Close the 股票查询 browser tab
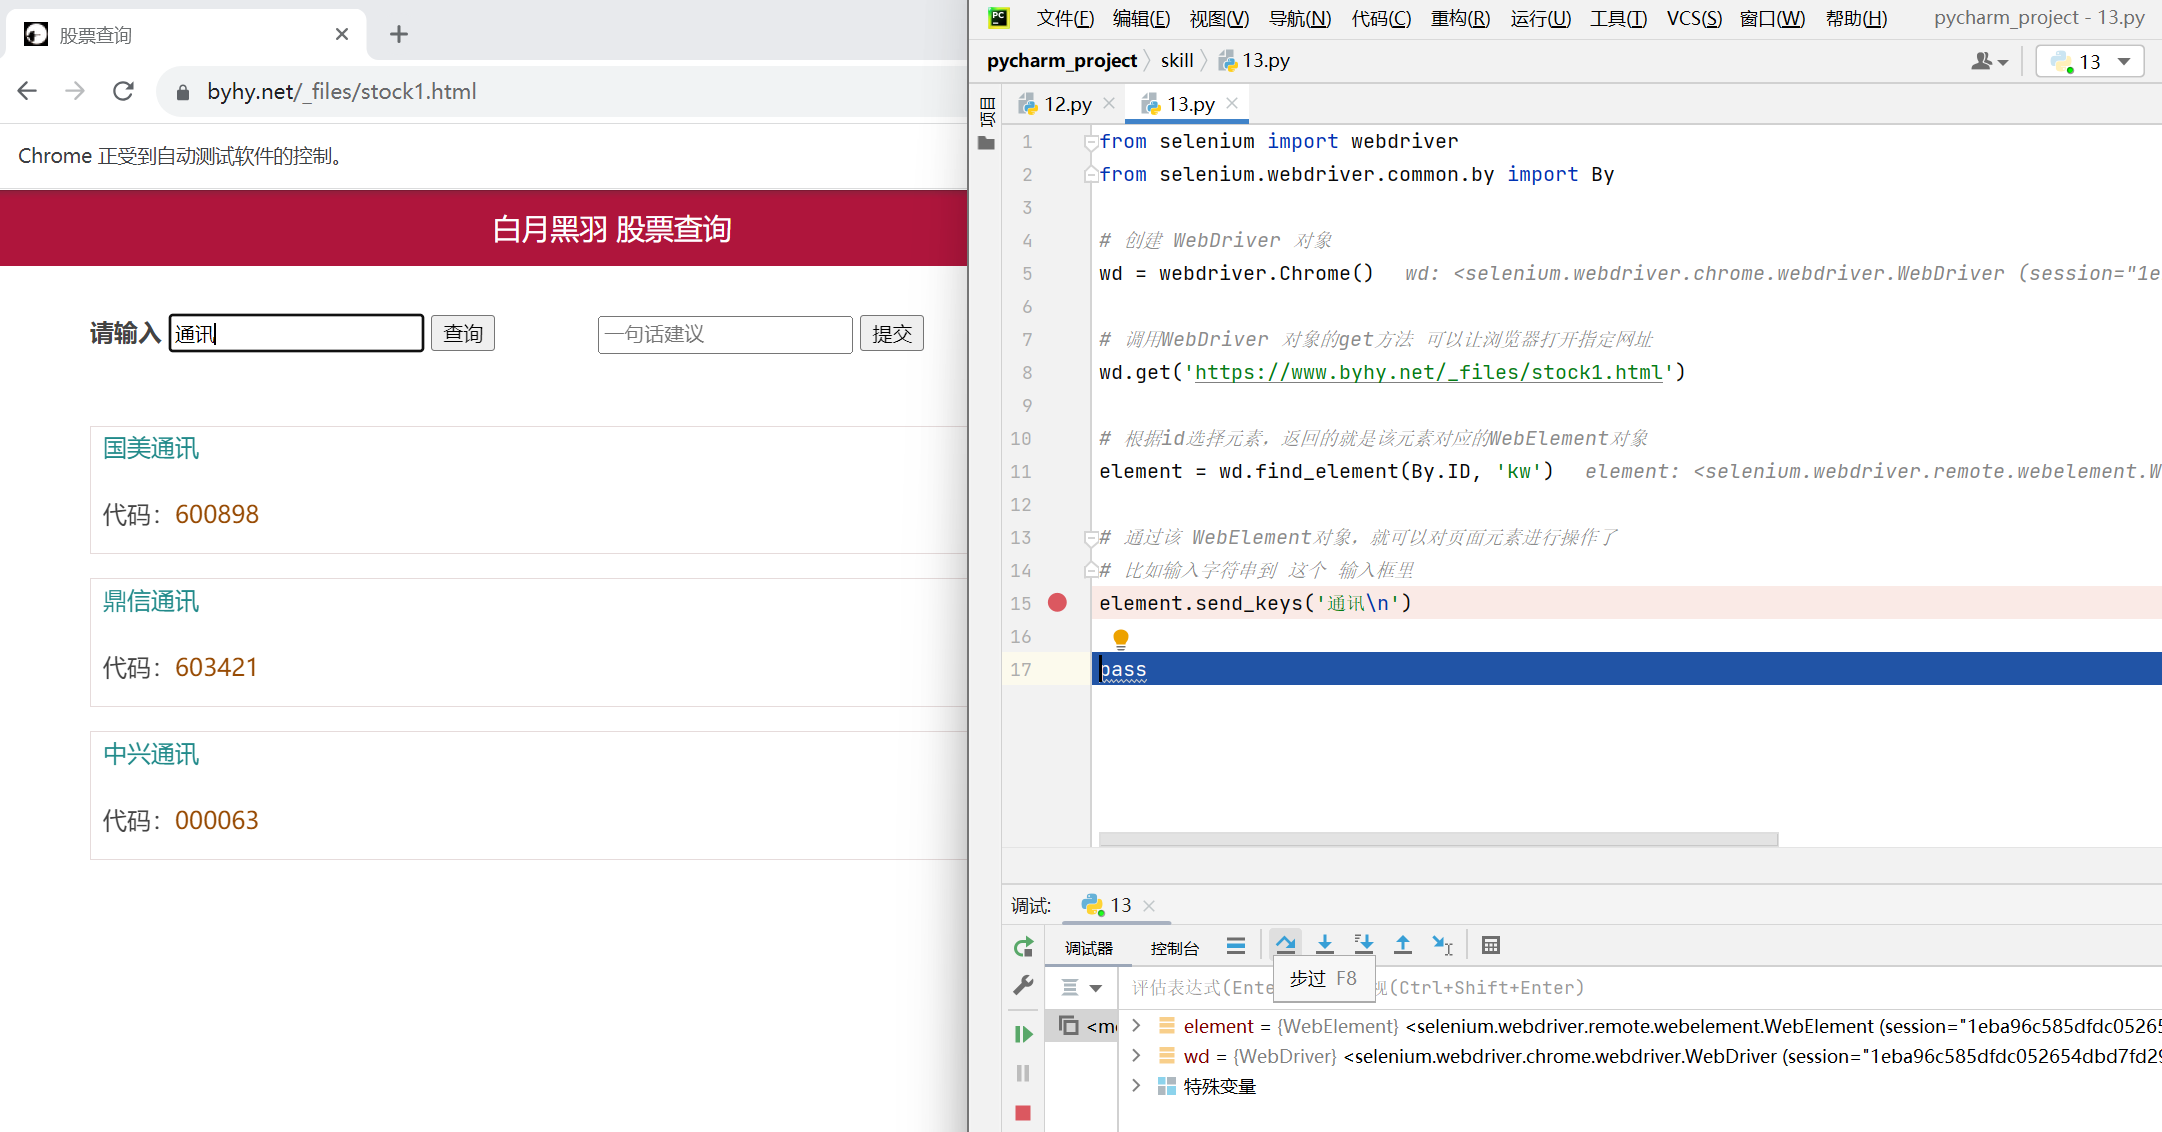 click(x=342, y=34)
